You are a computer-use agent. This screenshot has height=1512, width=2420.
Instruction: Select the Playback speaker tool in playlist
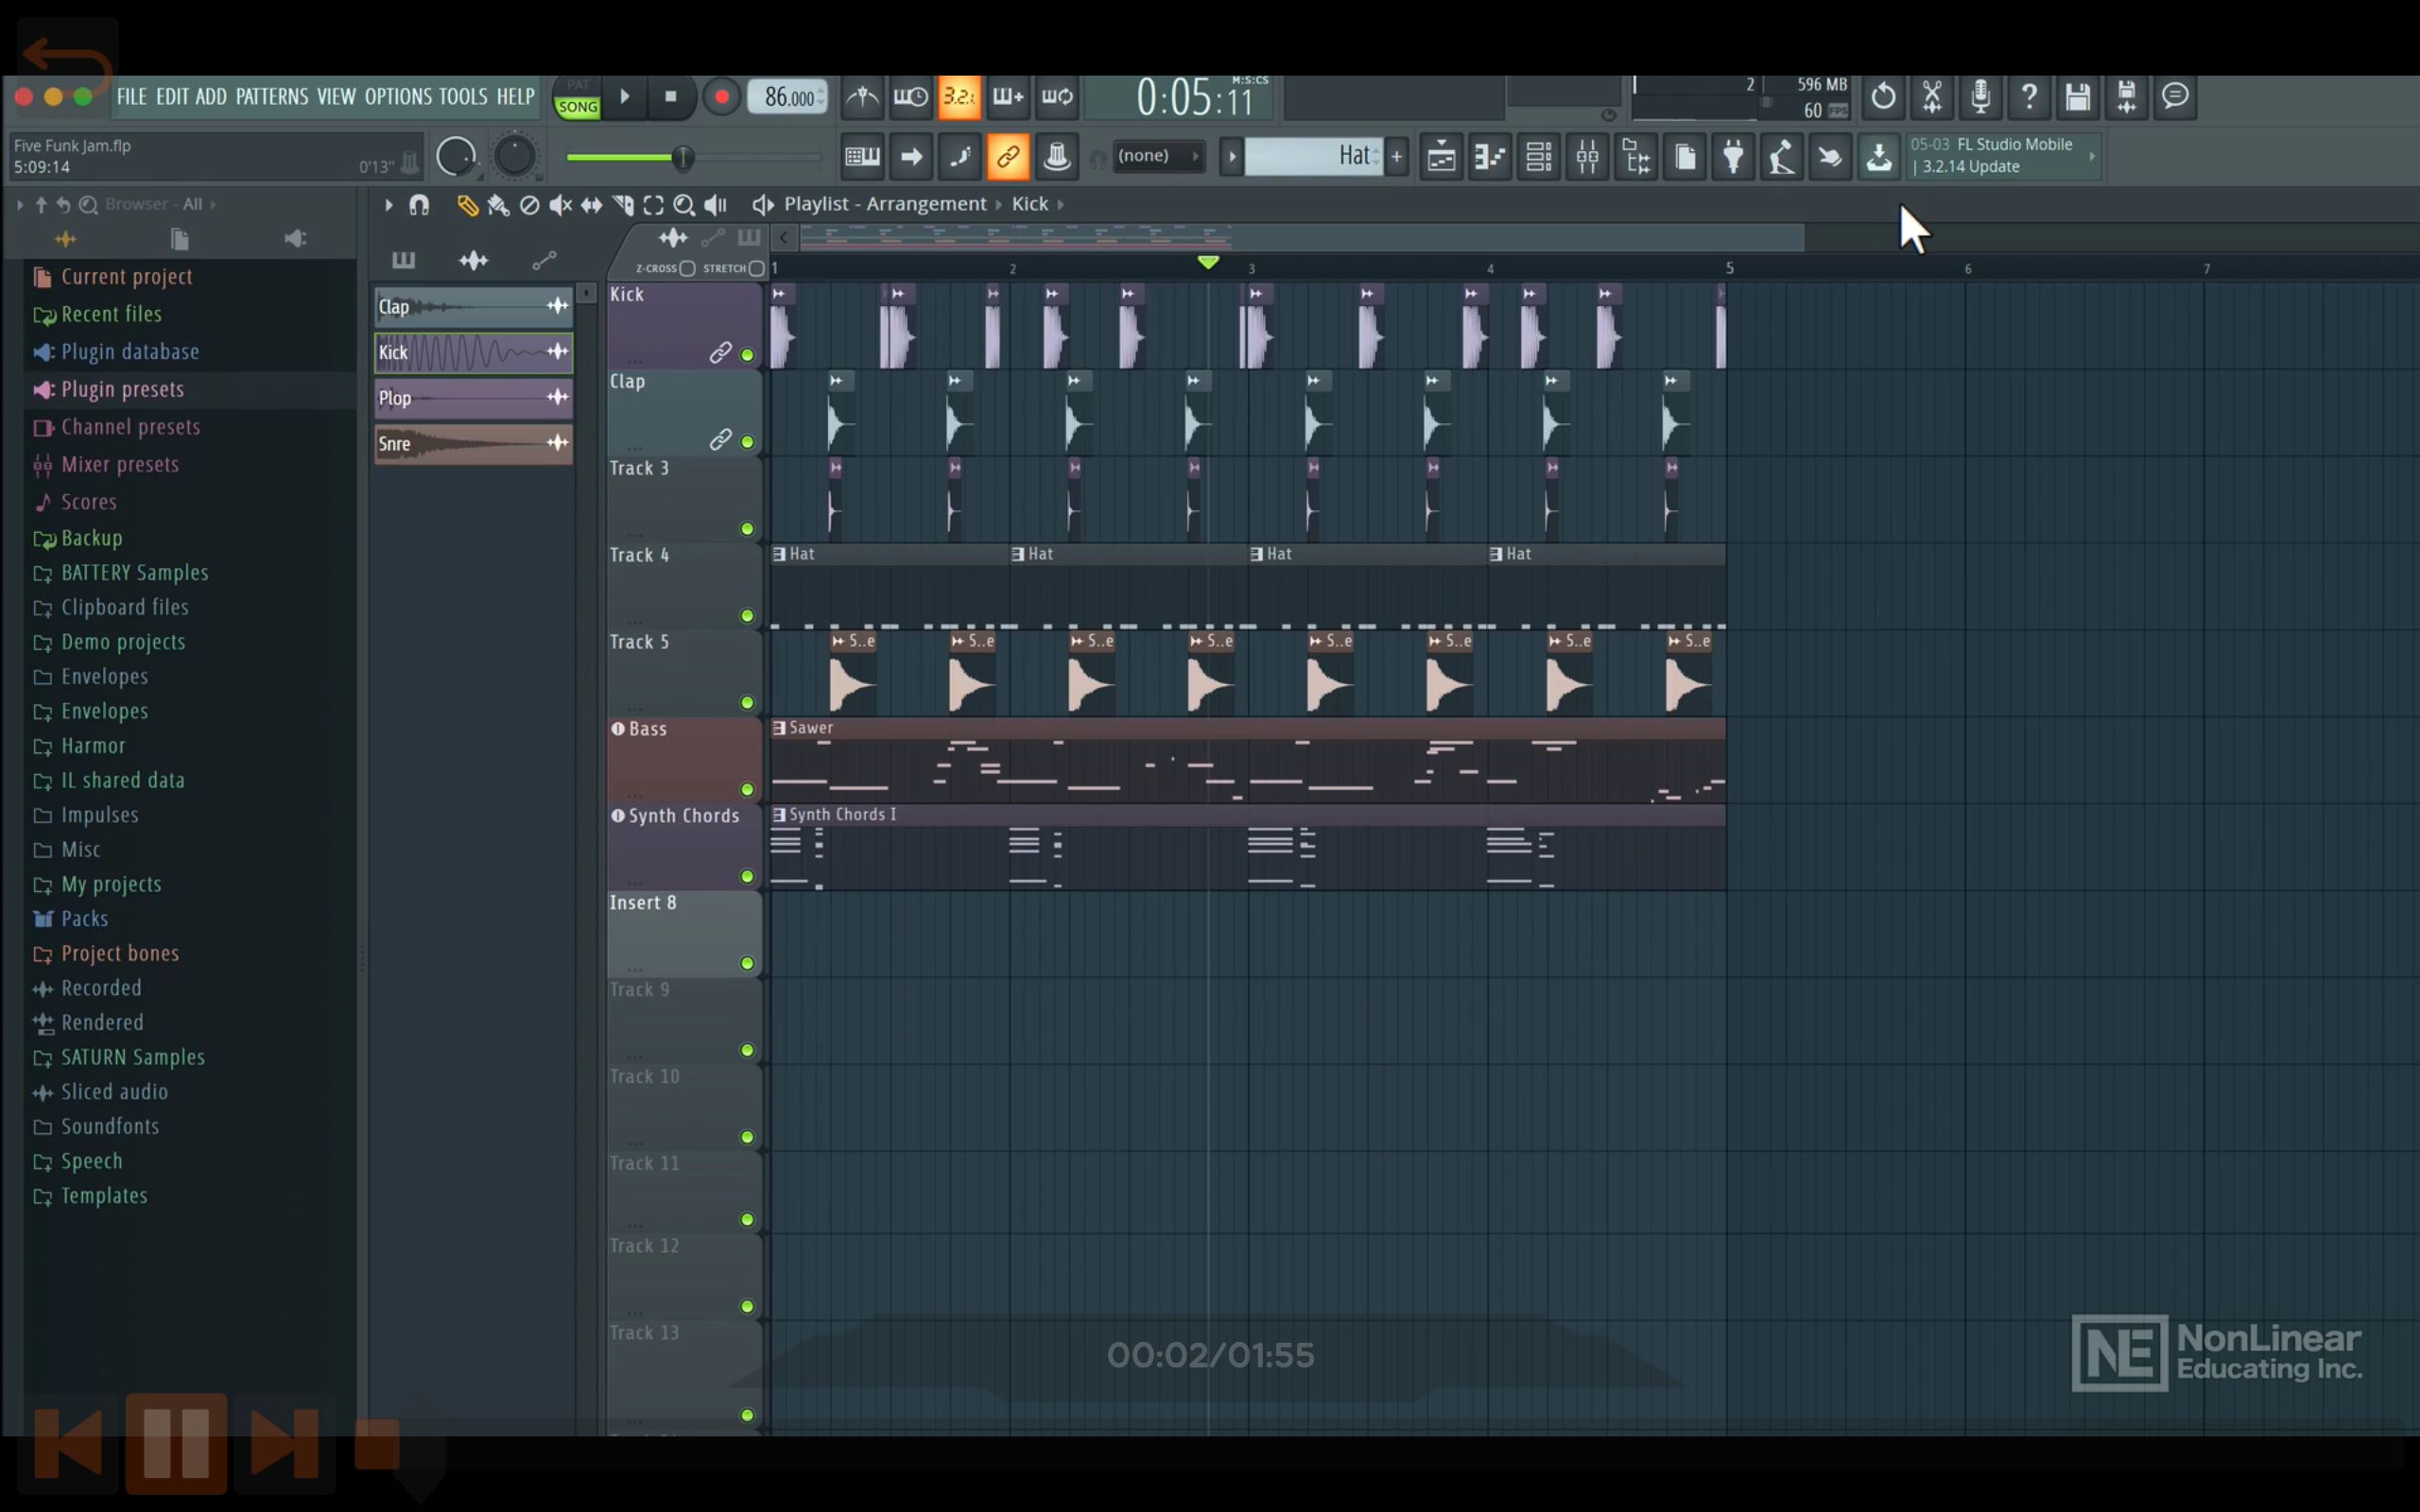pos(715,205)
